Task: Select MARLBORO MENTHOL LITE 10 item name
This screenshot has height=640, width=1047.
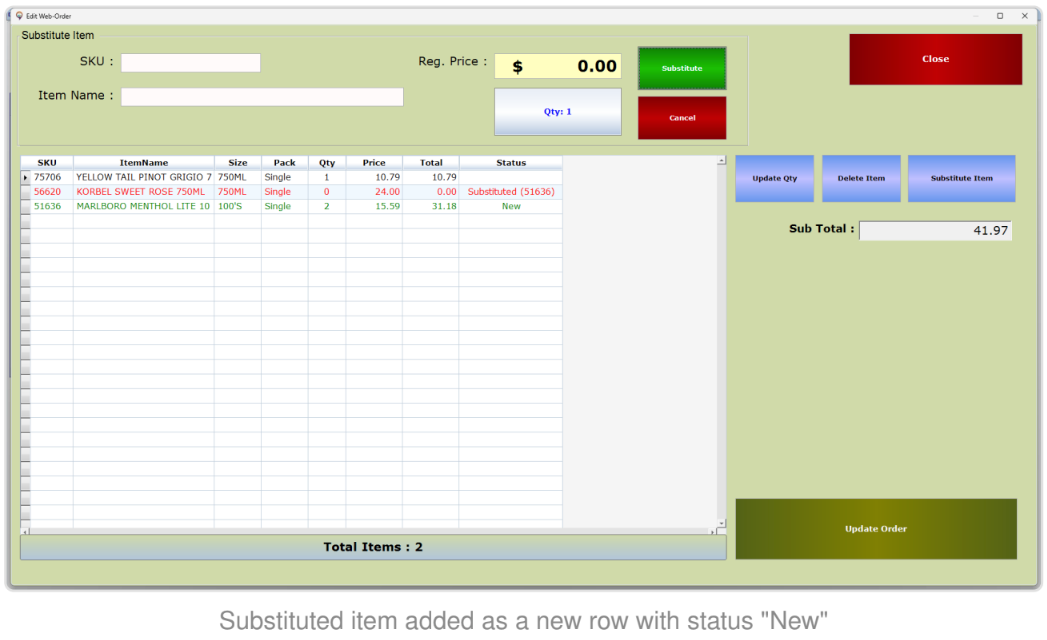Action: [x=144, y=206]
